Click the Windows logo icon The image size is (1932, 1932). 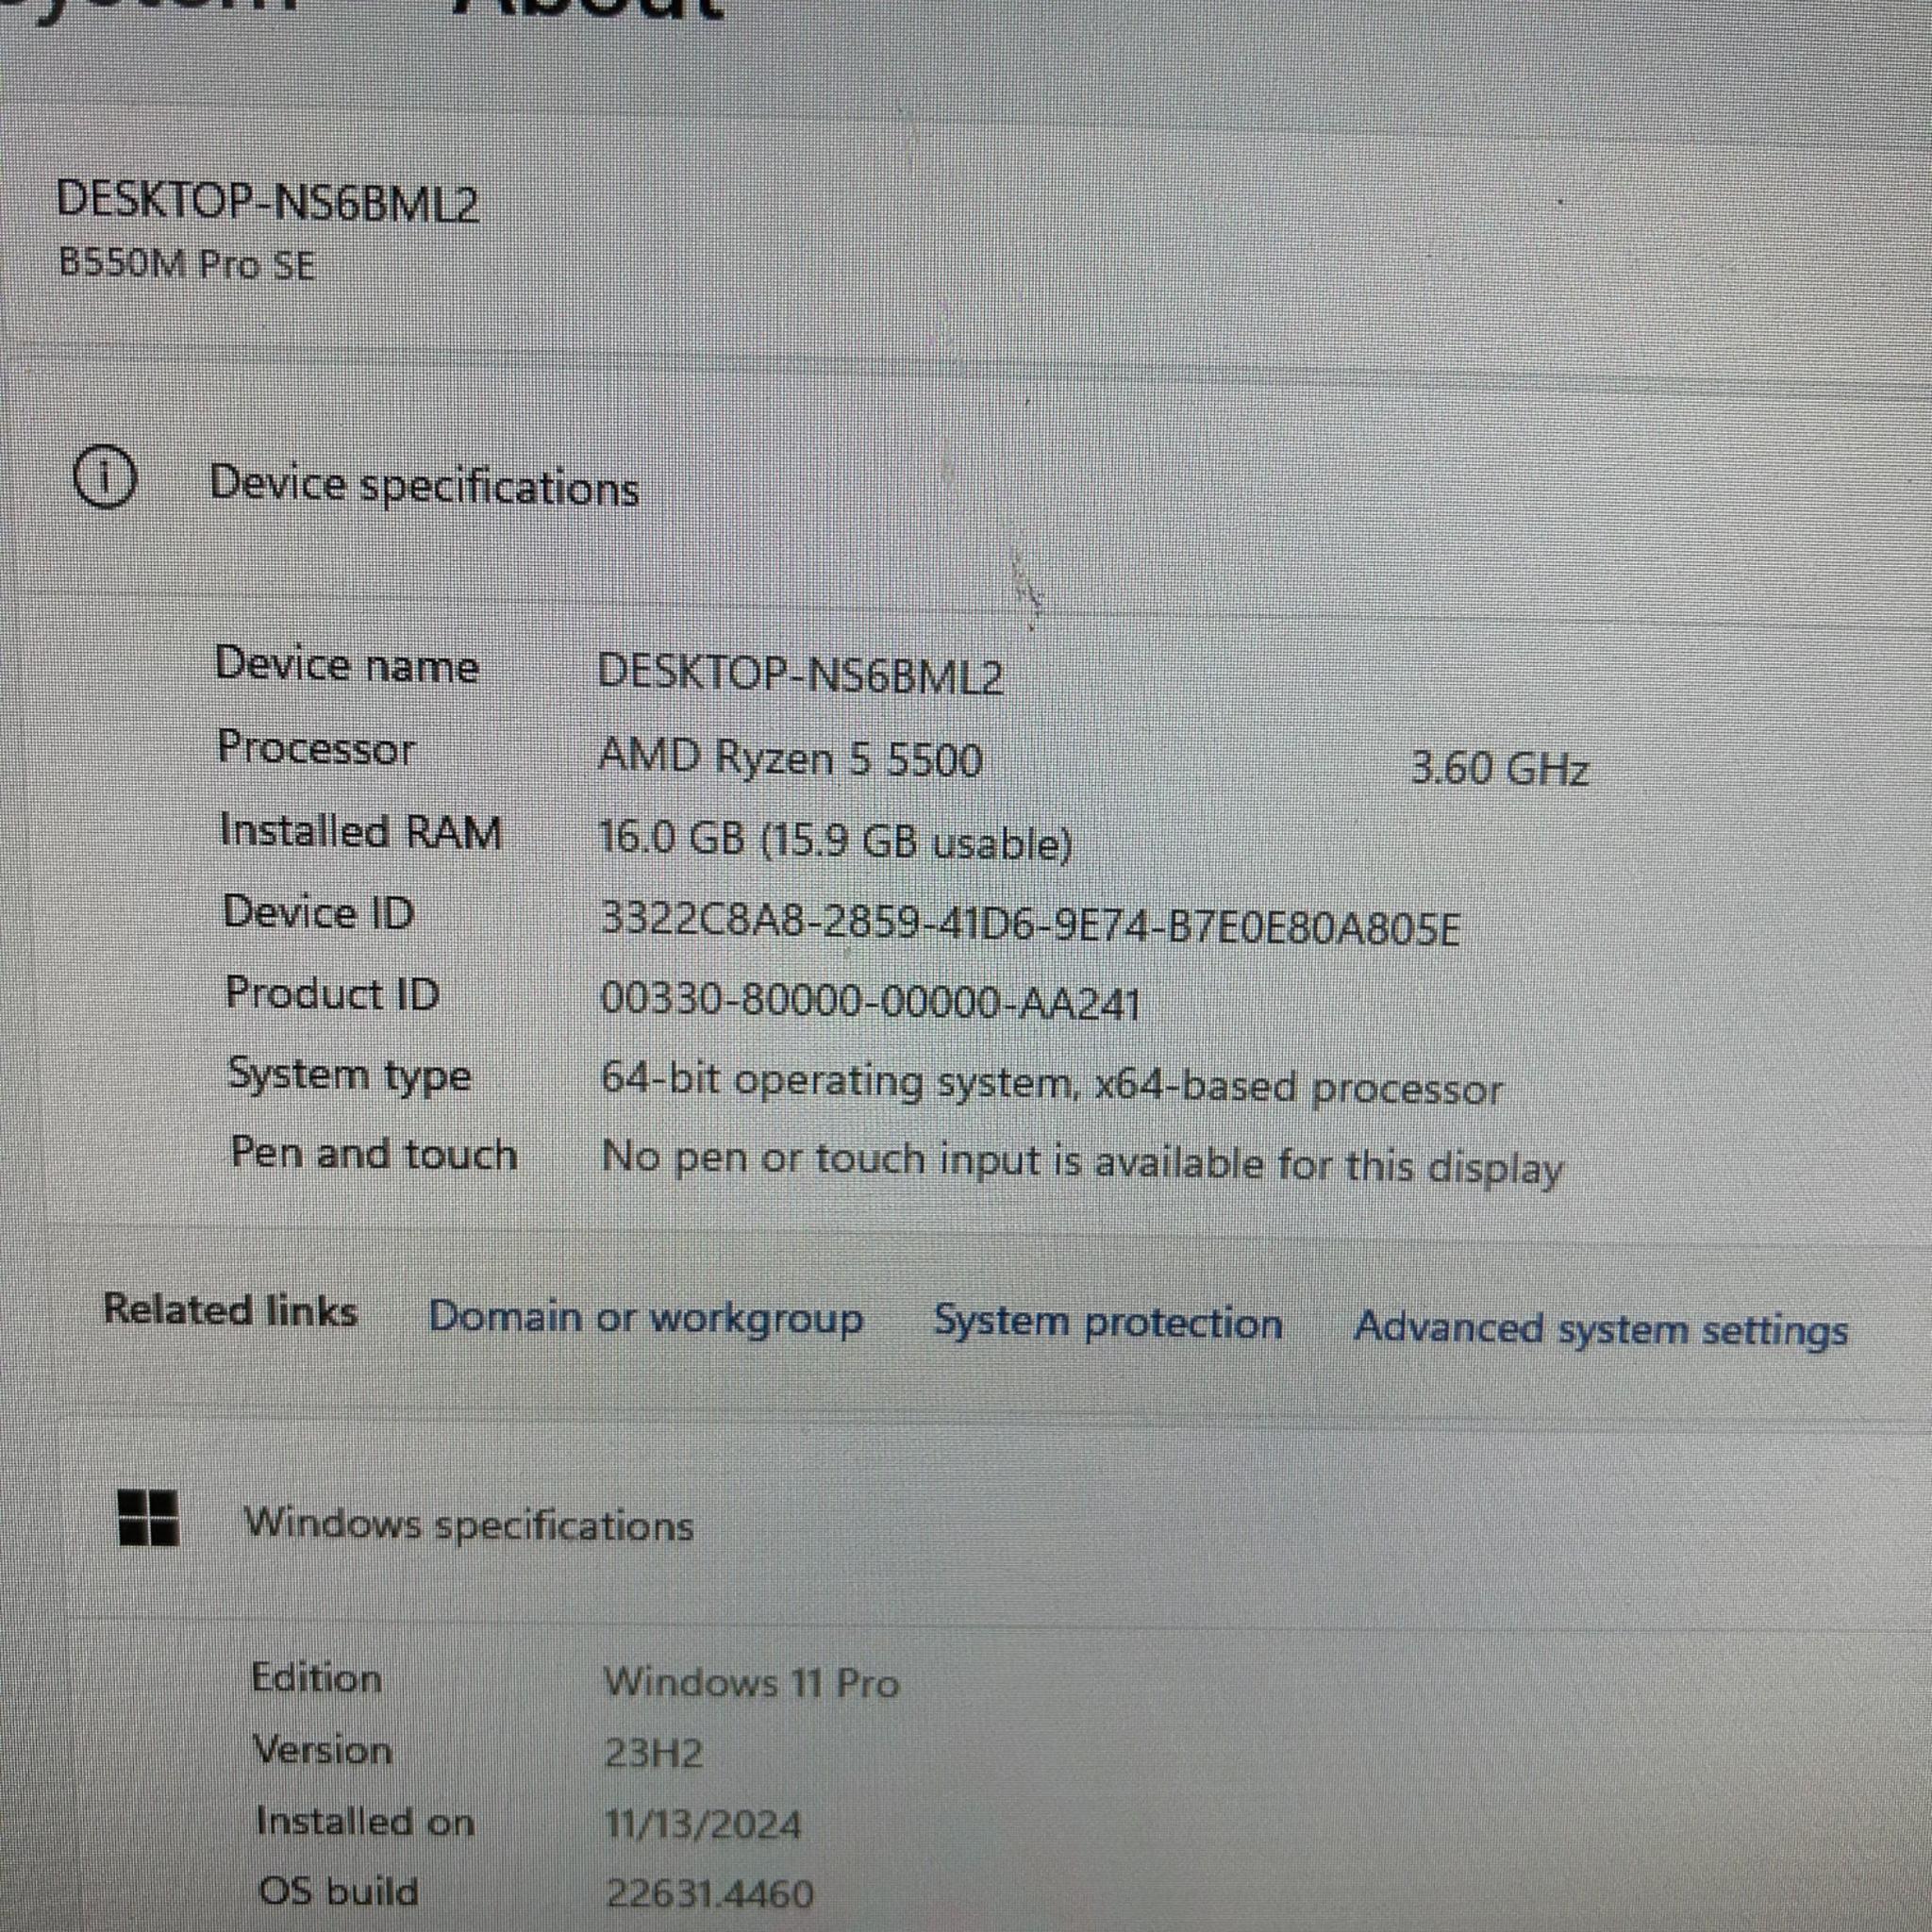148,1518
